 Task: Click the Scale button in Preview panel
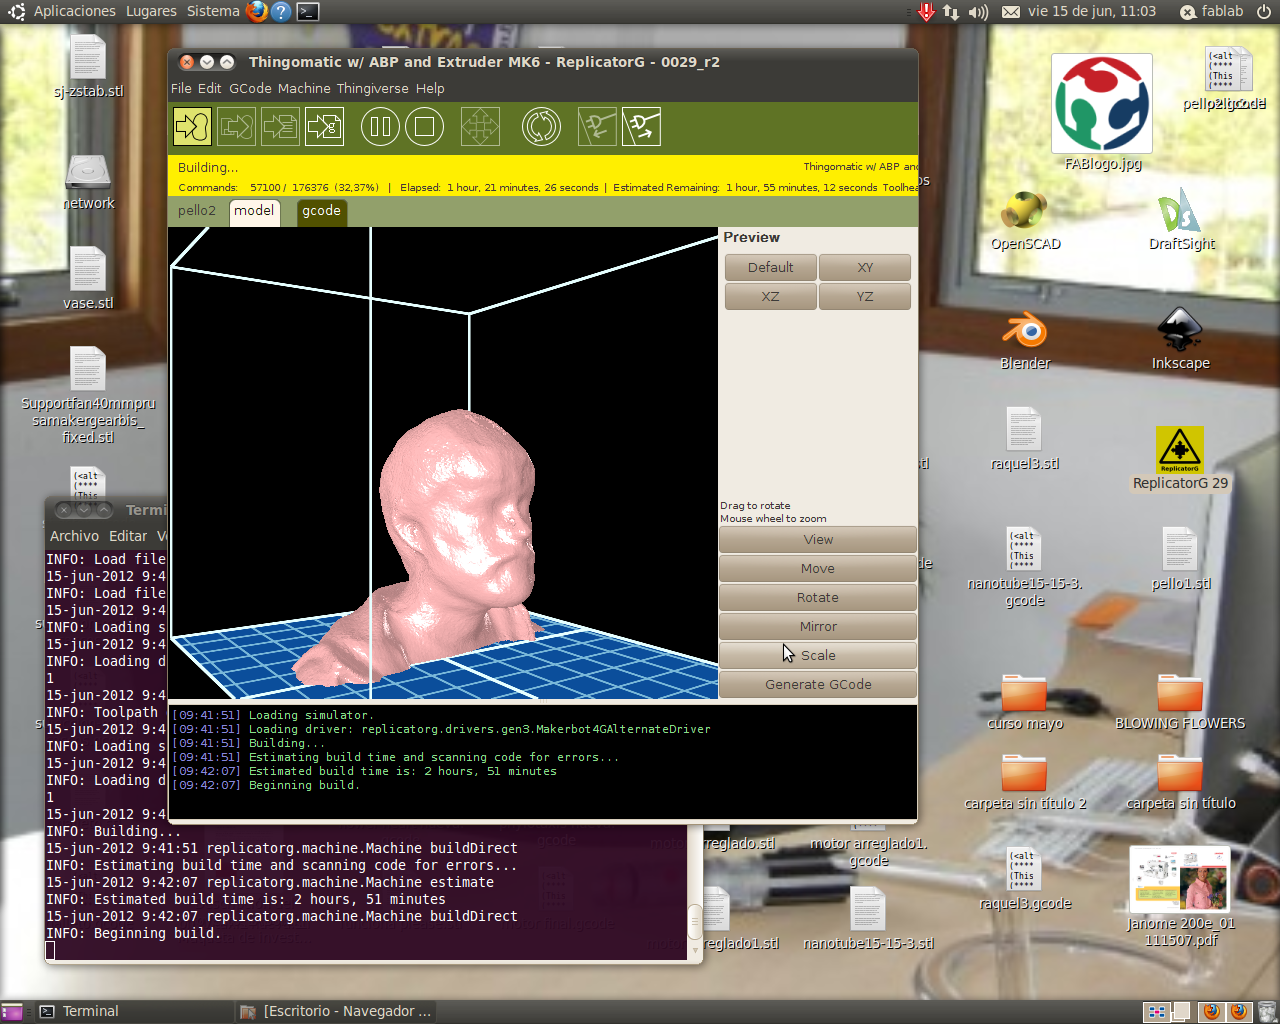point(818,655)
